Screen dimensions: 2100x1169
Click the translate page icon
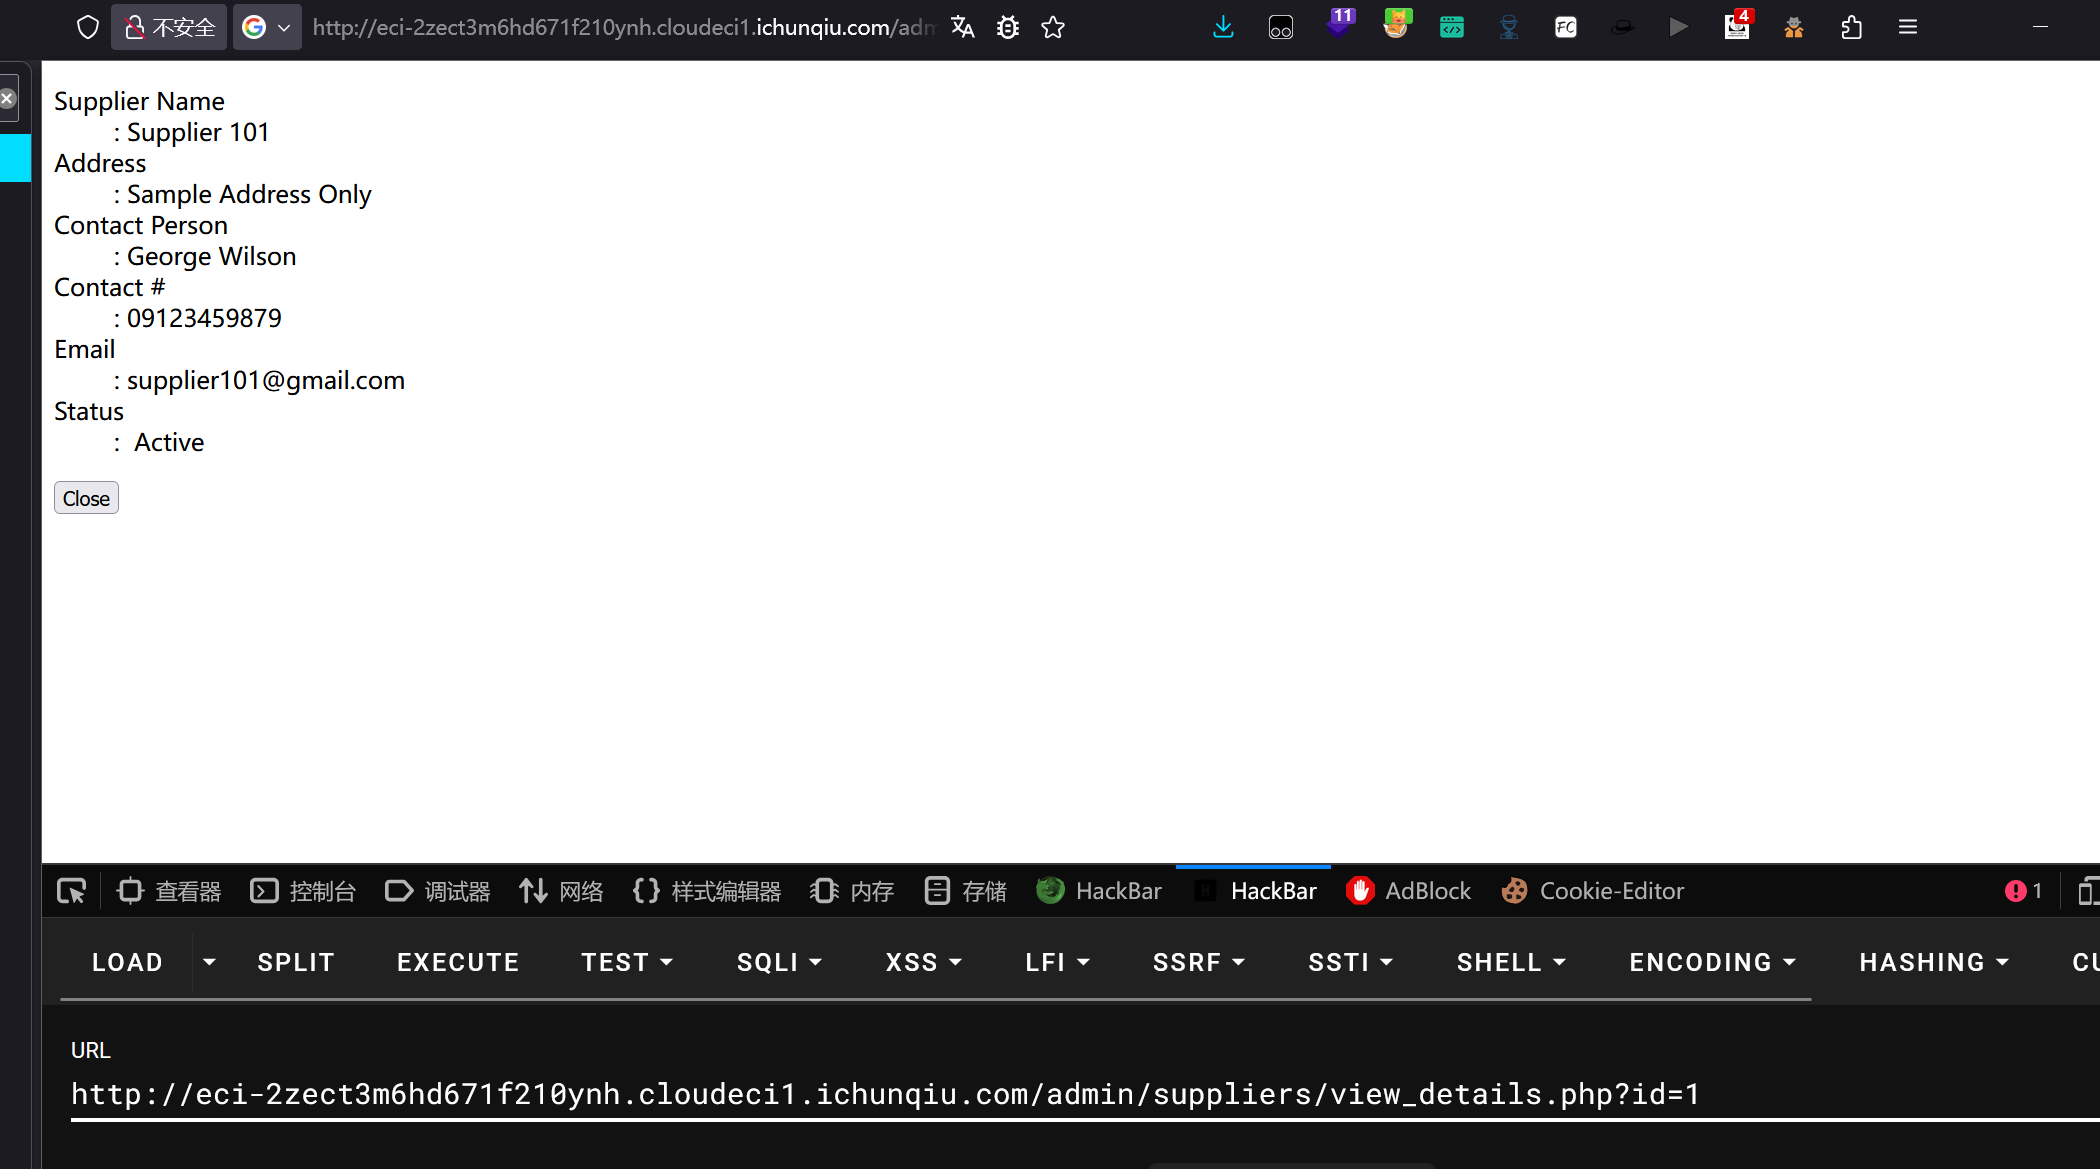[962, 27]
